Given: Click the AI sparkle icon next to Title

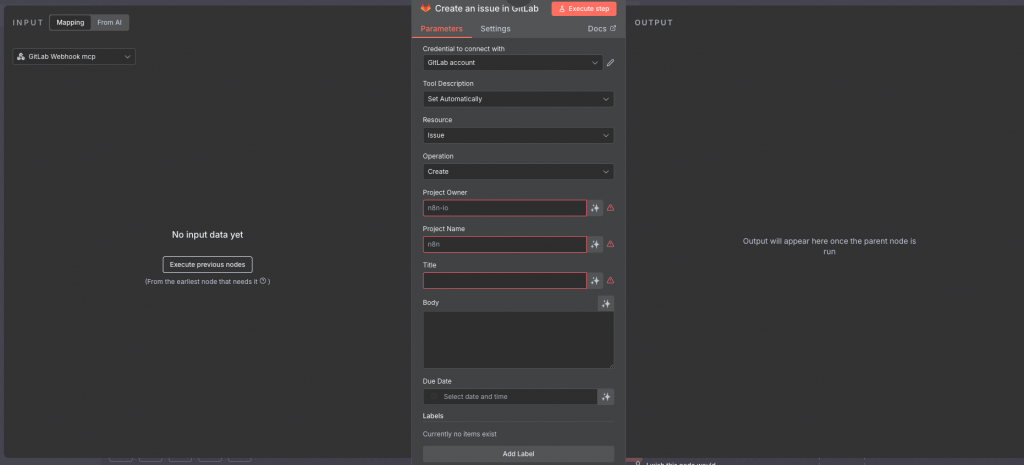Looking at the screenshot, I should [x=595, y=280].
